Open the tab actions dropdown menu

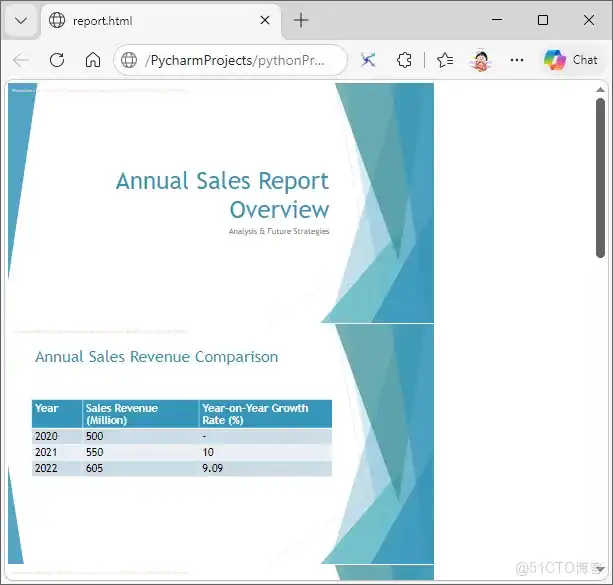pos(21,20)
